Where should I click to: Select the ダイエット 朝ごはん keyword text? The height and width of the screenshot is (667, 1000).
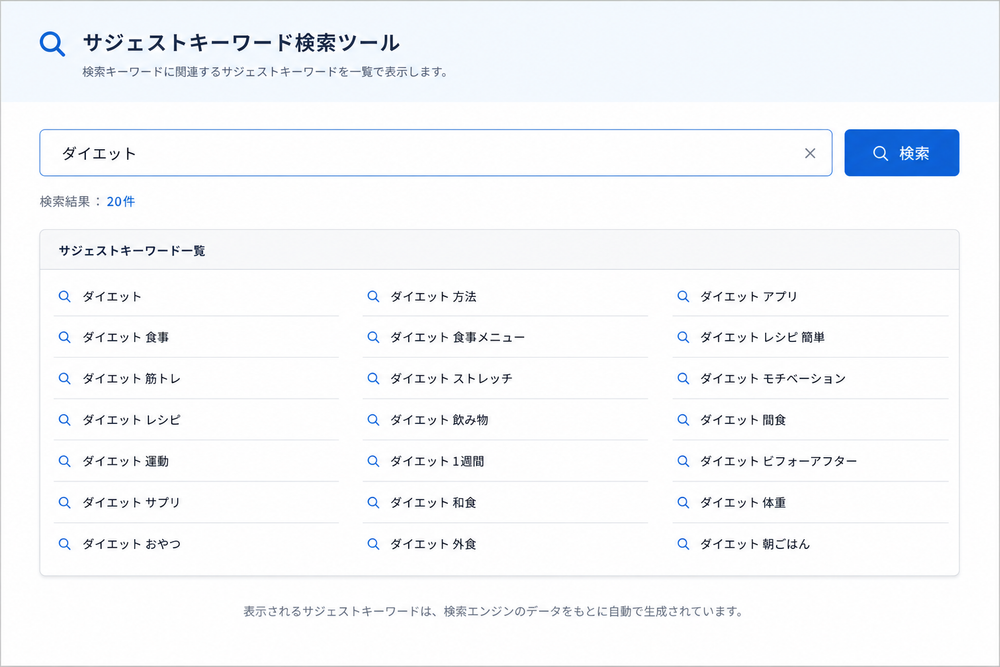click(755, 544)
